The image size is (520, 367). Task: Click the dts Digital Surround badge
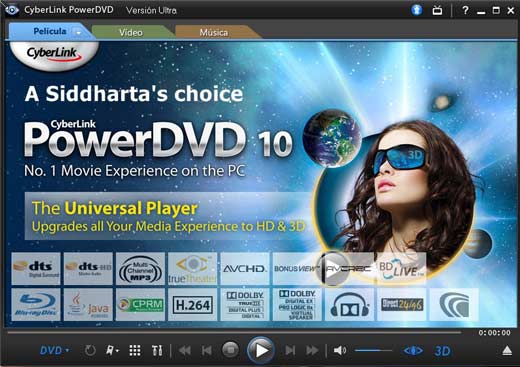36,269
